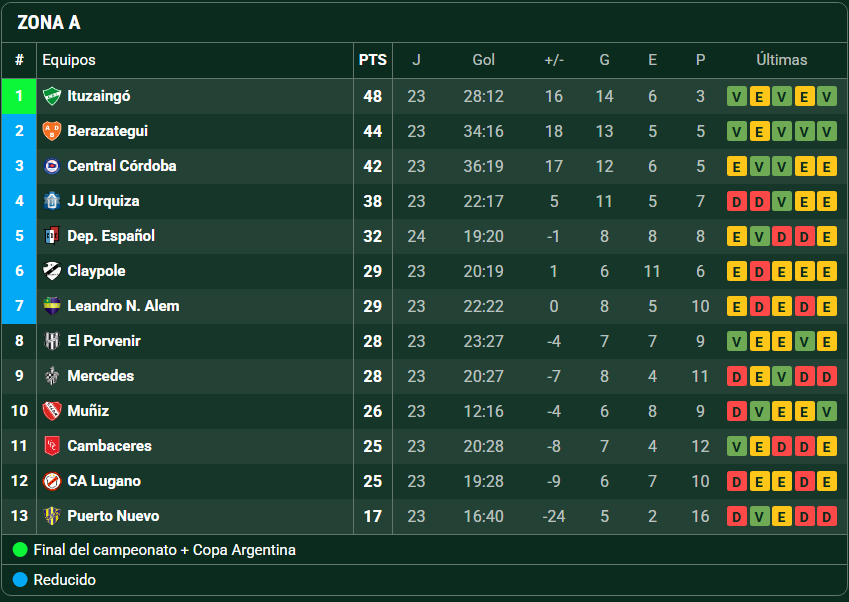Click the Gol column header

[x=484, y=60]
